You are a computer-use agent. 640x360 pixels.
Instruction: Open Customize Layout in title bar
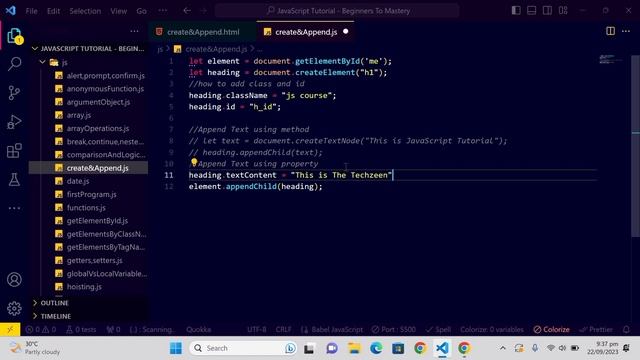(x=563, y=11)
